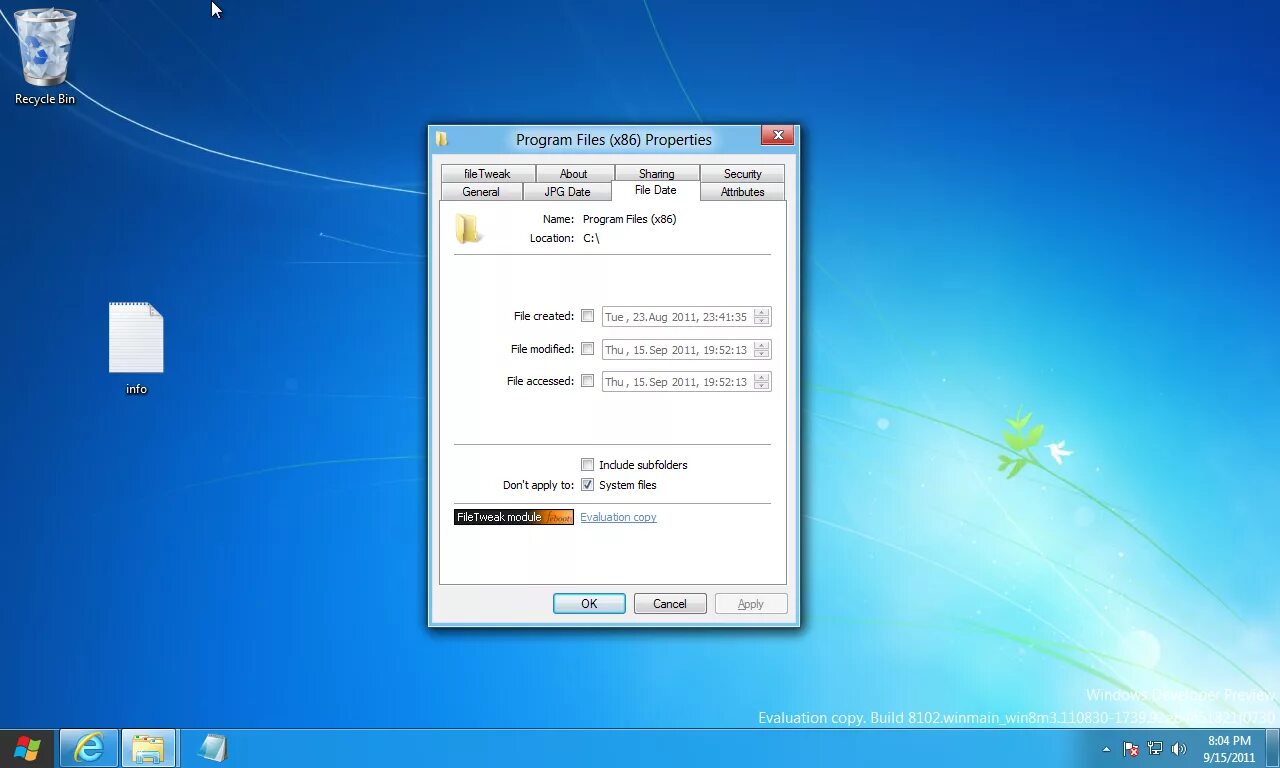Viewport: 1280px width, 768px height.
Task: Switch to the fileTweak tab
Action: (488, 173)
